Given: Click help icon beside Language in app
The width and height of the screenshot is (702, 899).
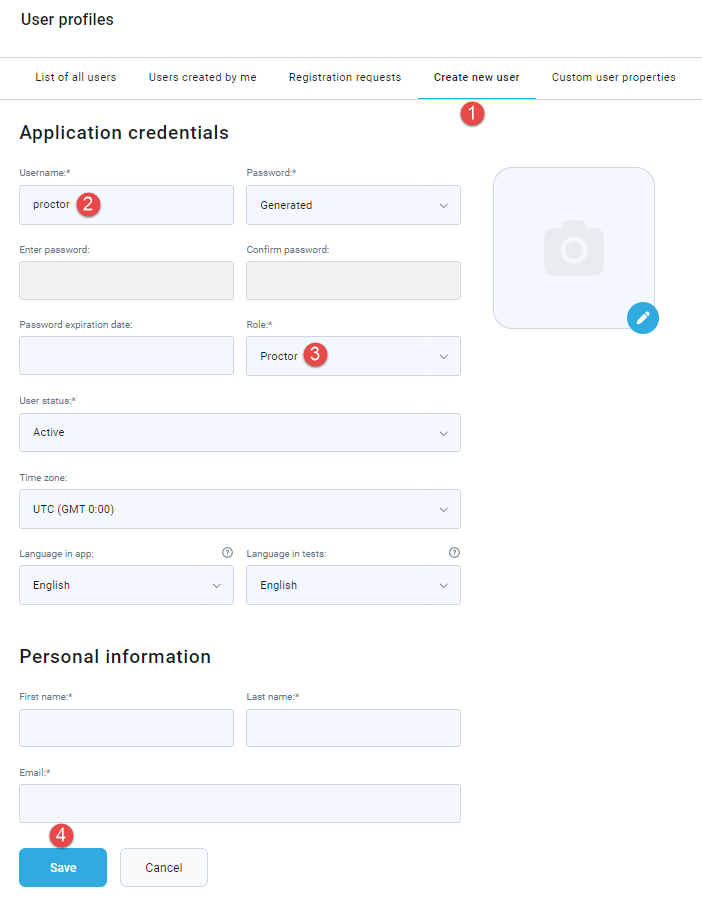Looking at the screenshot, I should coord(227,553).
